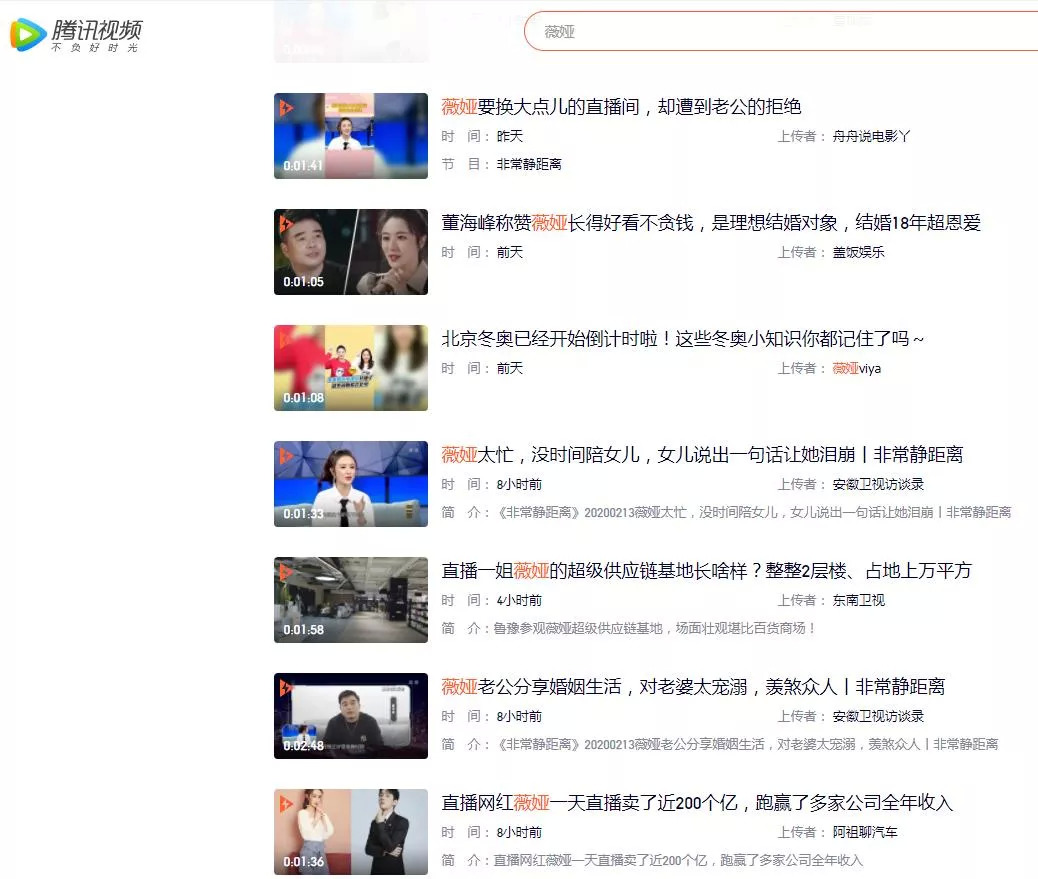Screen dimensions: 1038x879
Task: Click play badge on 0:01:58 thumbnail
Action: [x=286, y=571]
